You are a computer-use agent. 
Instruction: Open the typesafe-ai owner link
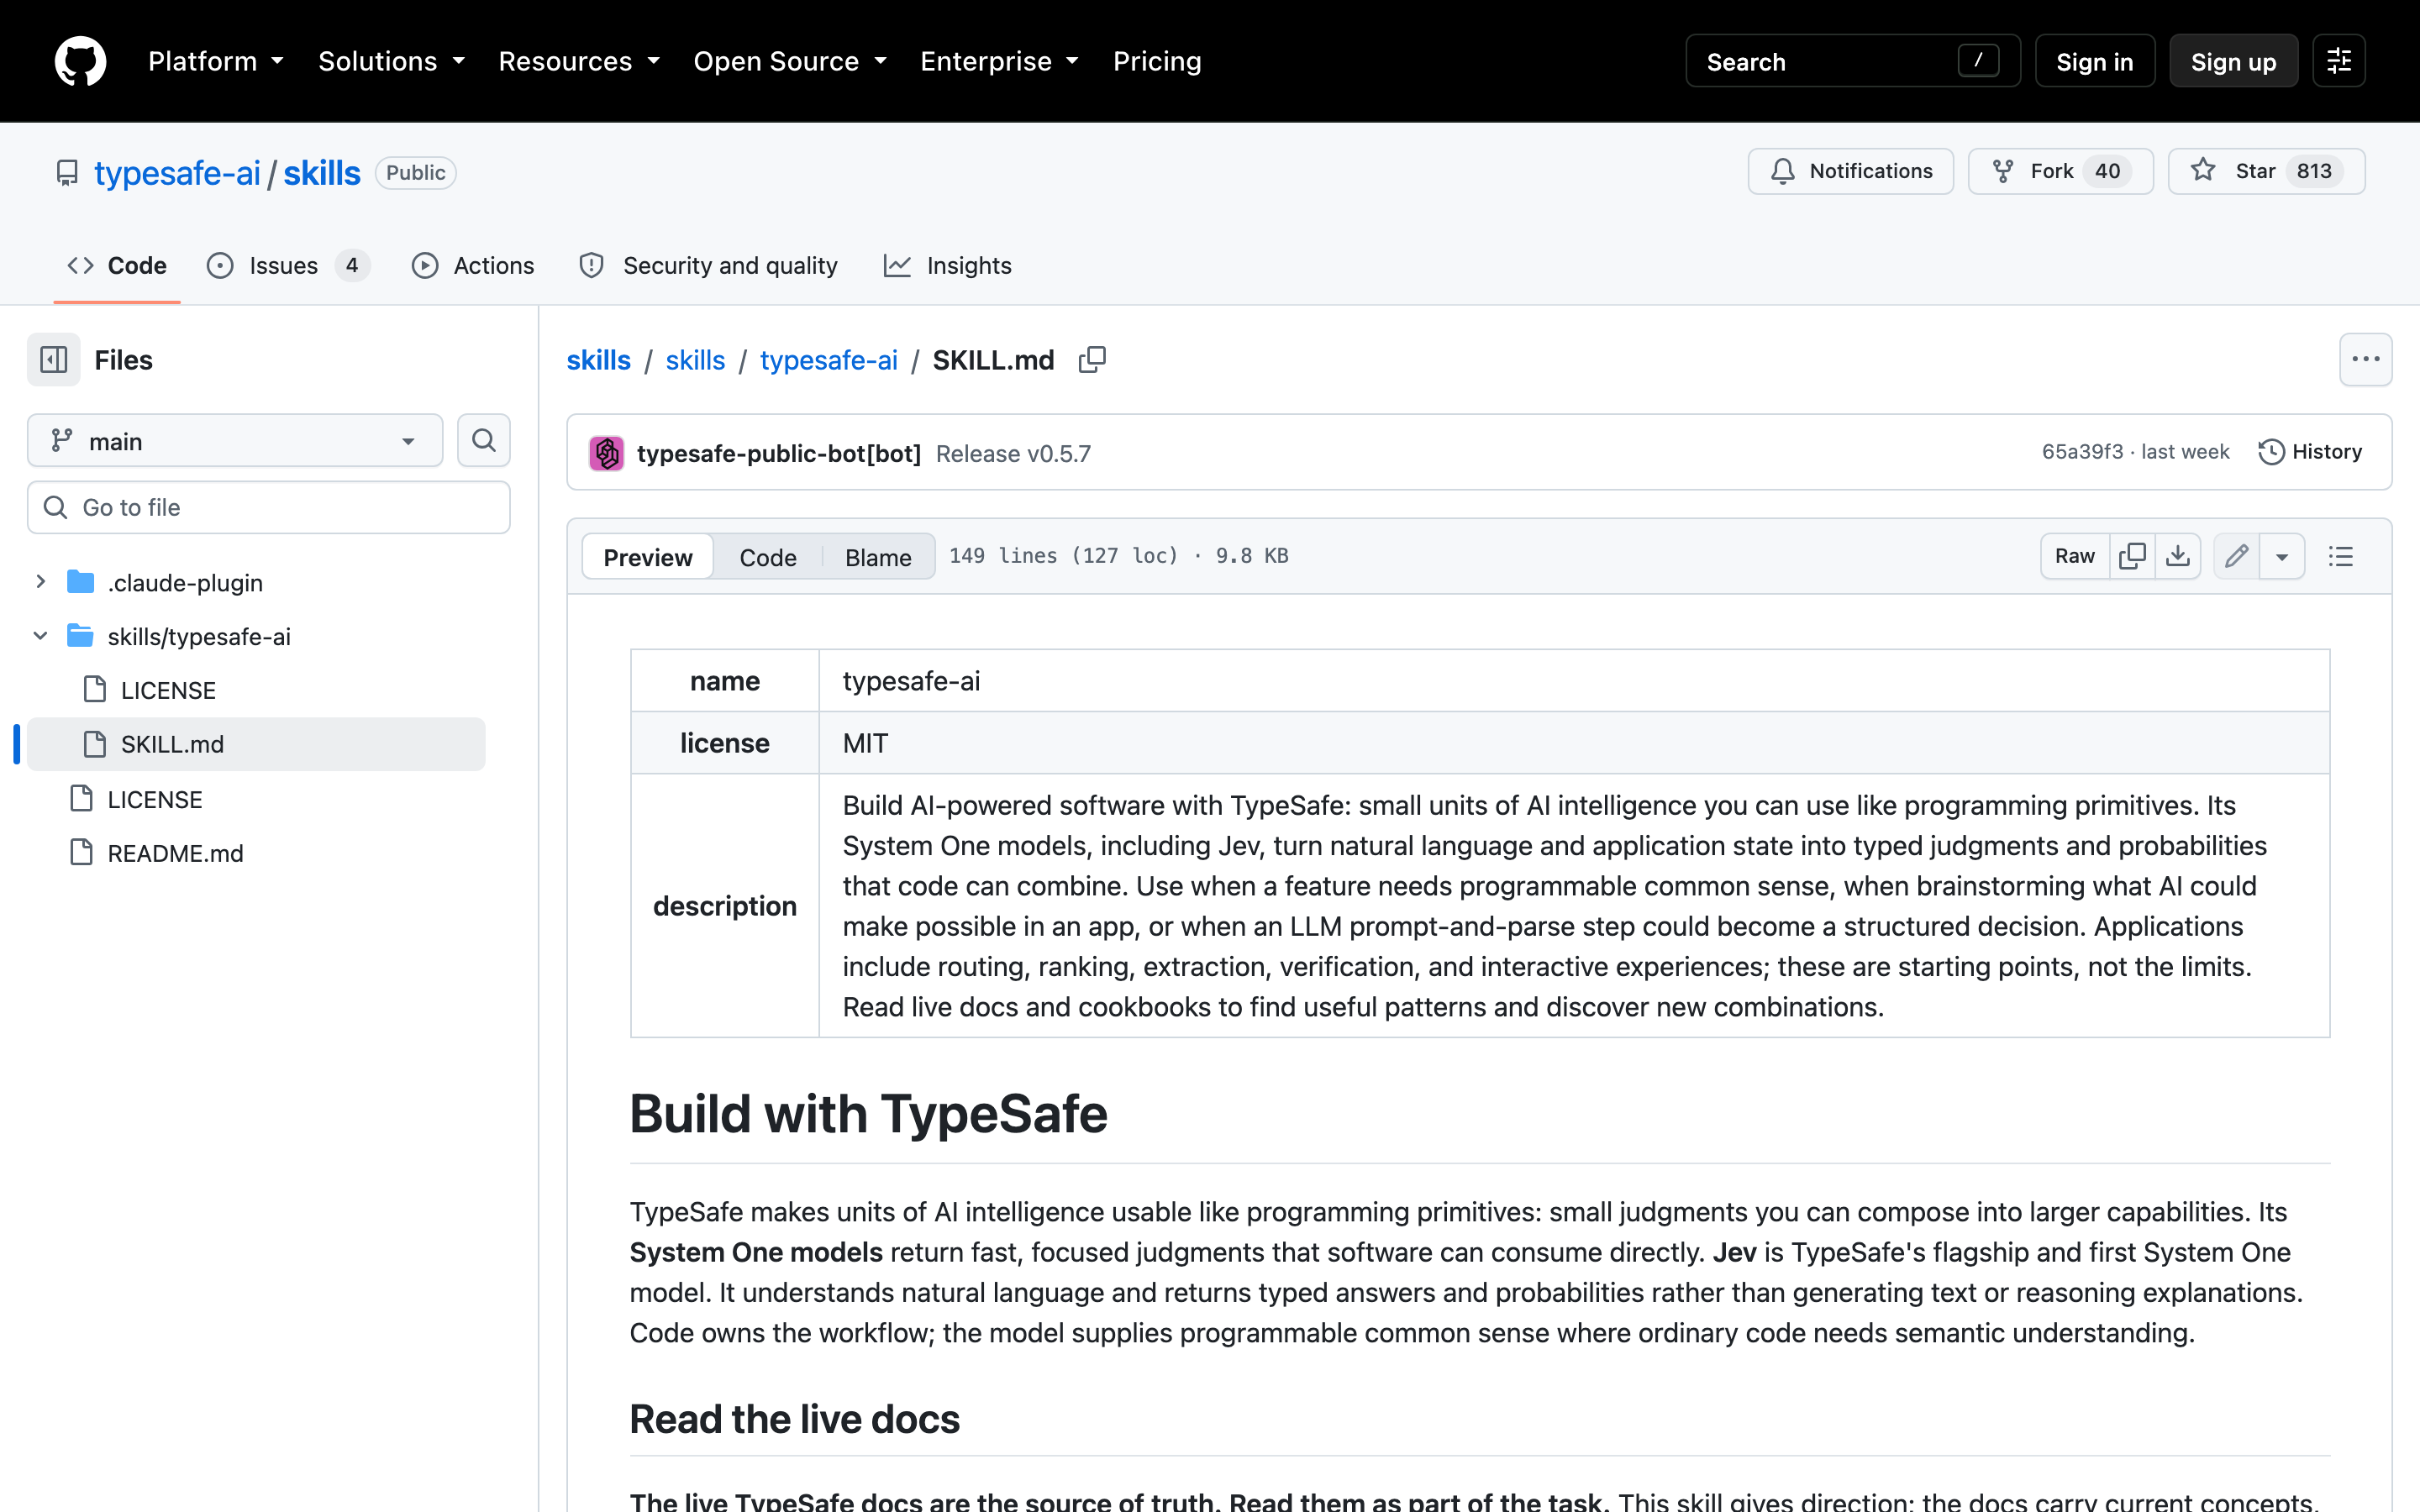point(177,173)
